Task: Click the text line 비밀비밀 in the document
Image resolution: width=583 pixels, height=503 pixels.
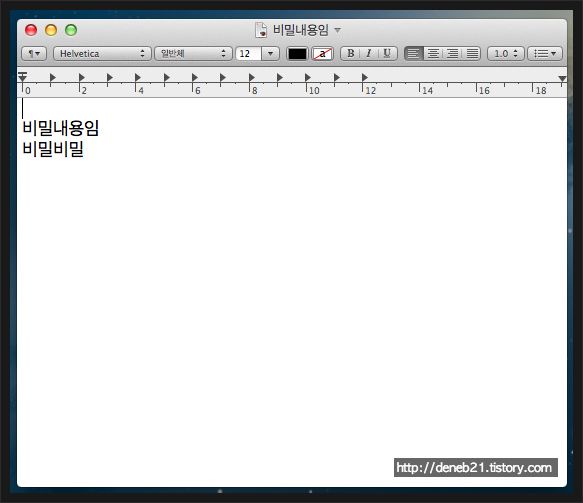Action: (x=53, y=149)
